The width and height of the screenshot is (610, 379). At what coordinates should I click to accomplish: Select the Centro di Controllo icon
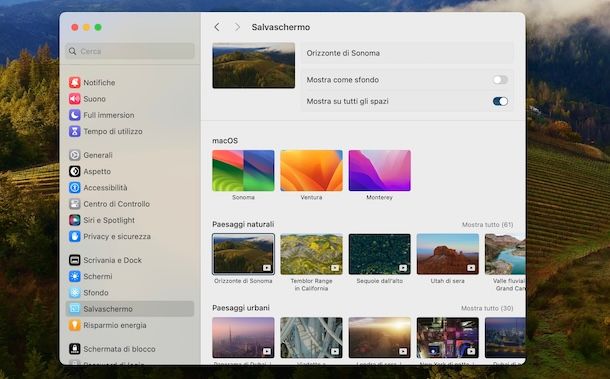[75, 204]
